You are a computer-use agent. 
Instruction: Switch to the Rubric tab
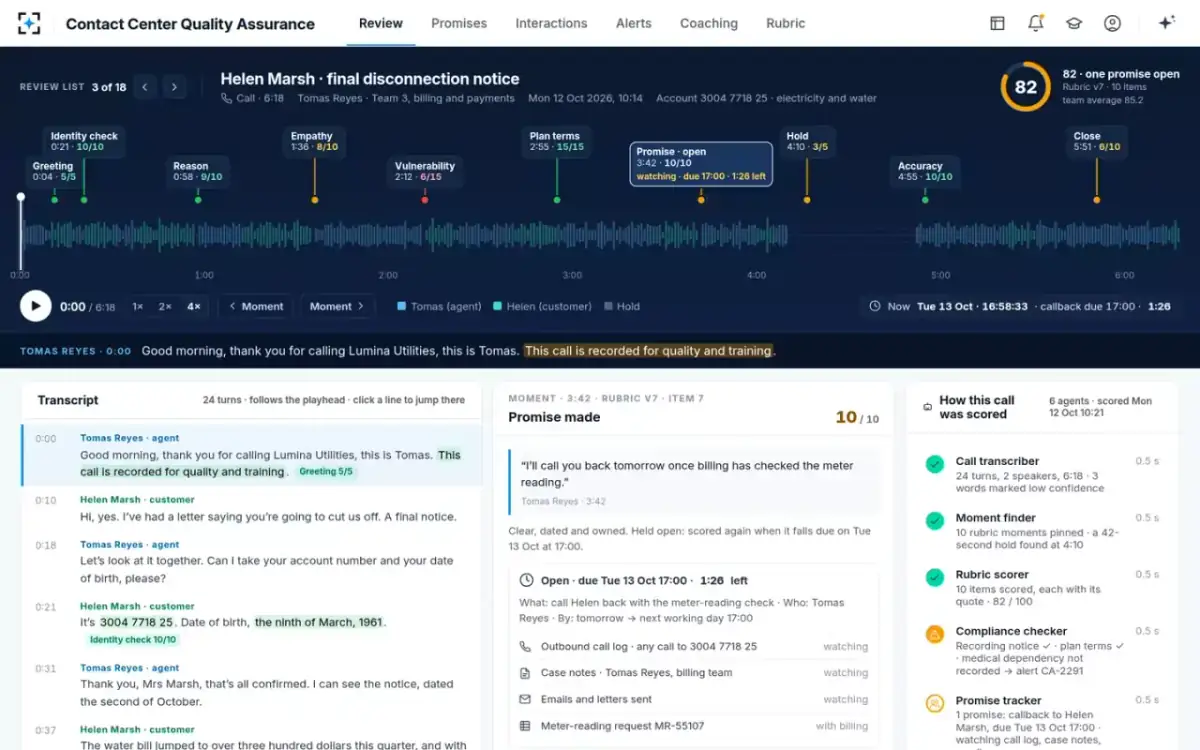pyautogui.click(x=786, y=23)
